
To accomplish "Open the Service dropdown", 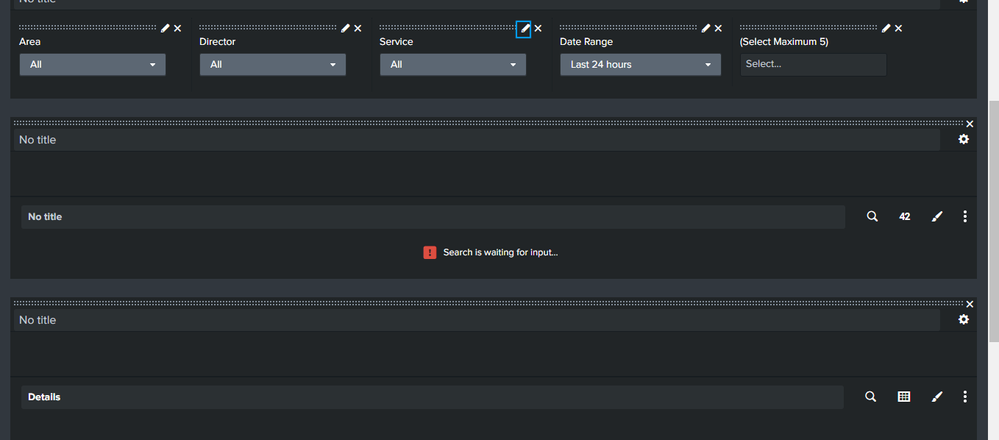I will 452,65.
